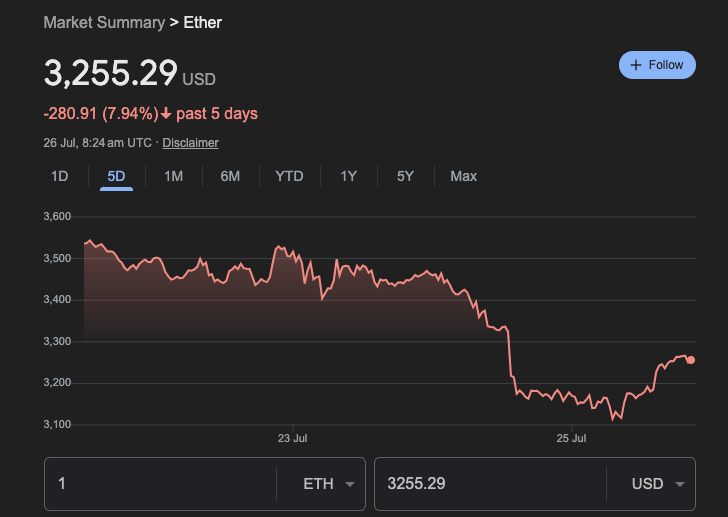Click the ETH amount input field
This screenshot has width=728, height=517.
coord(160,484)
